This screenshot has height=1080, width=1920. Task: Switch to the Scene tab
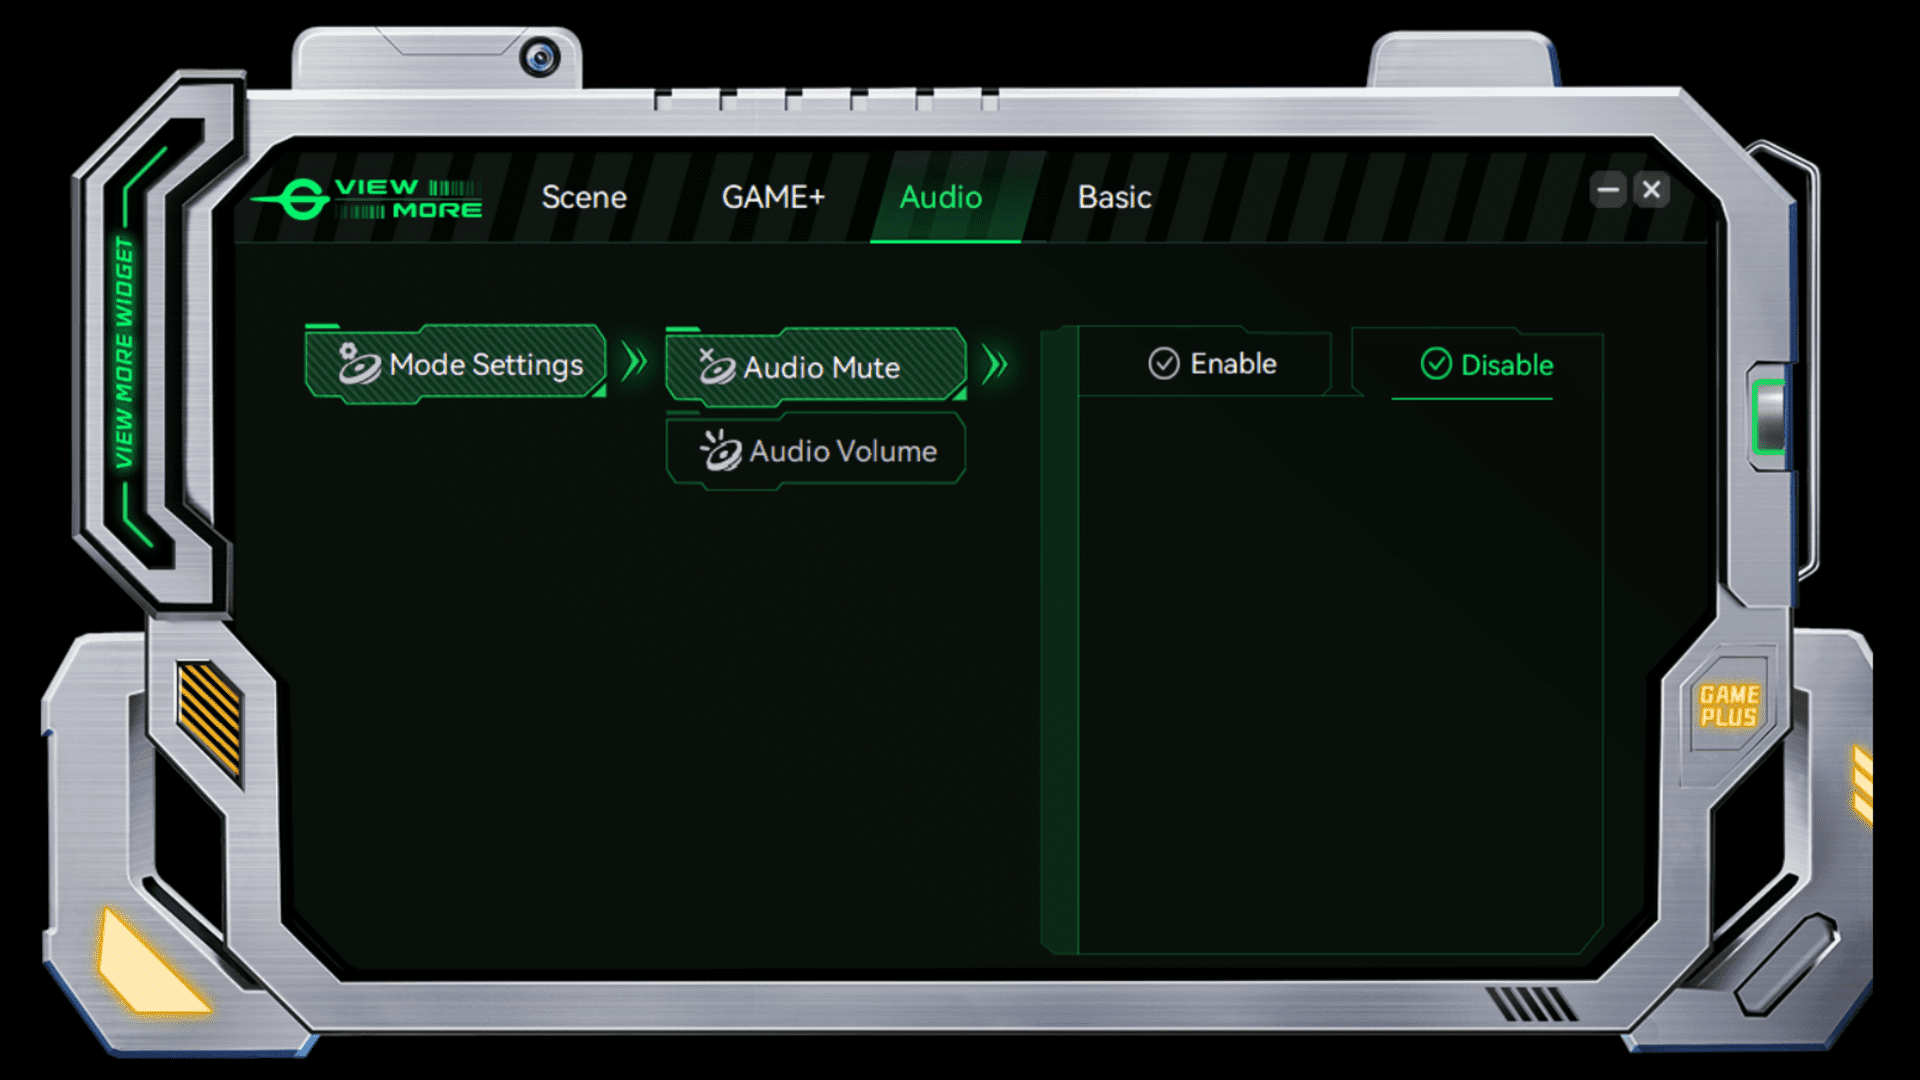tap(584, 198)
